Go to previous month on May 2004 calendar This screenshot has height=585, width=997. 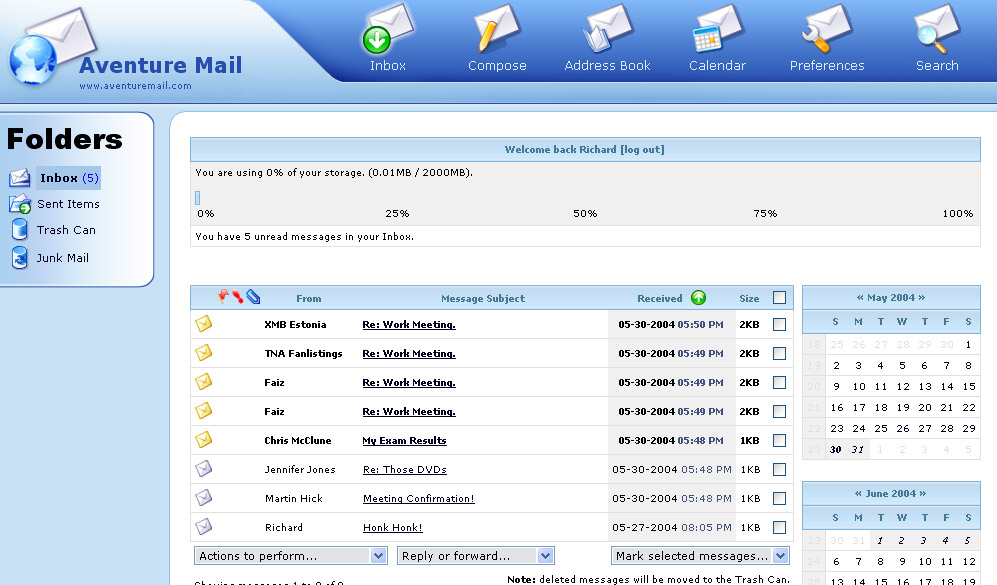point(860,297)
